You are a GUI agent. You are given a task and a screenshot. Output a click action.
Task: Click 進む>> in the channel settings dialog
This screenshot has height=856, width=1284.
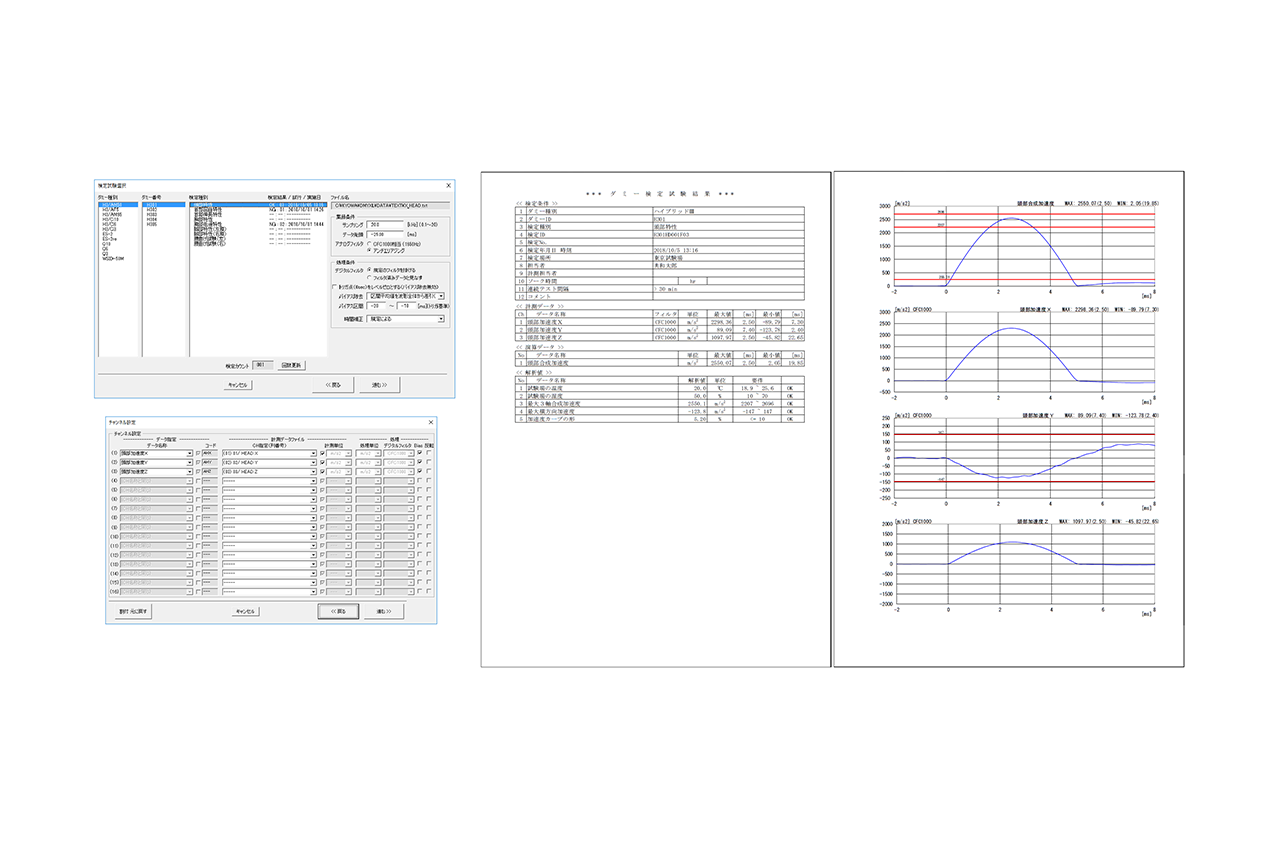coord(384,611)
